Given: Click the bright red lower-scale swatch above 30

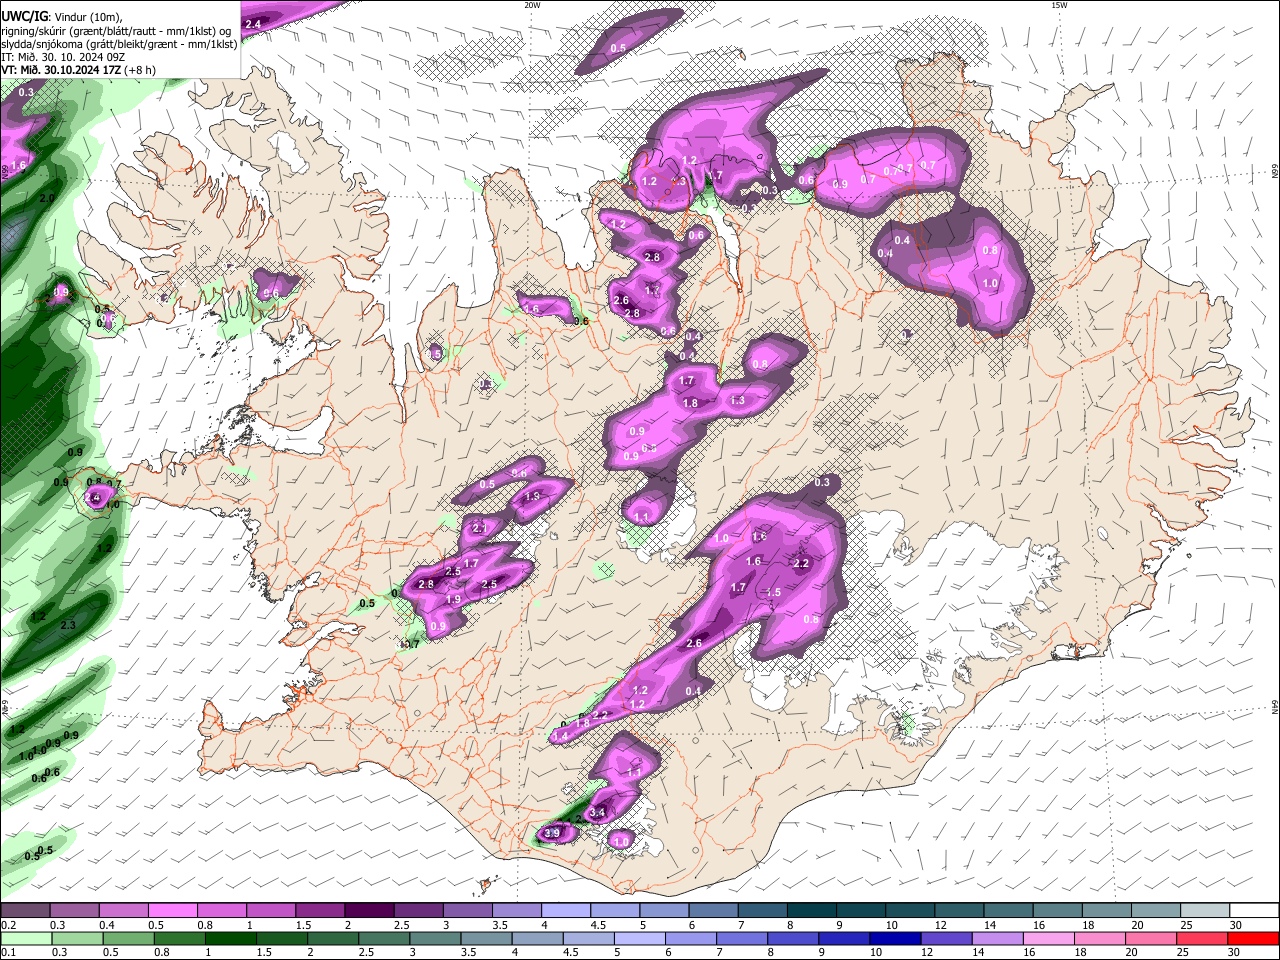Looking at the screenshot, I should (1254, 938).
